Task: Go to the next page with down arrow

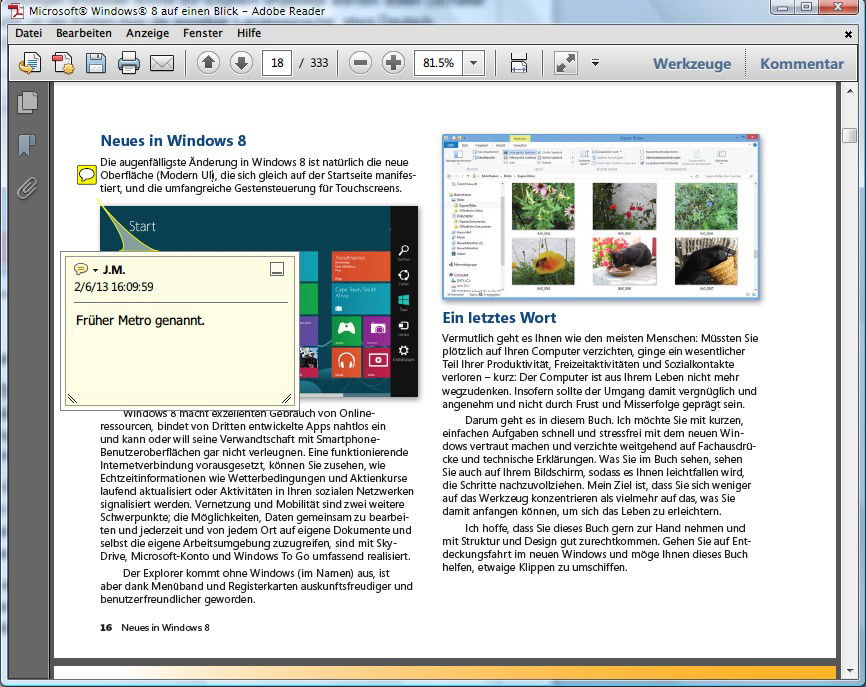Action: (x=241, y=63)
